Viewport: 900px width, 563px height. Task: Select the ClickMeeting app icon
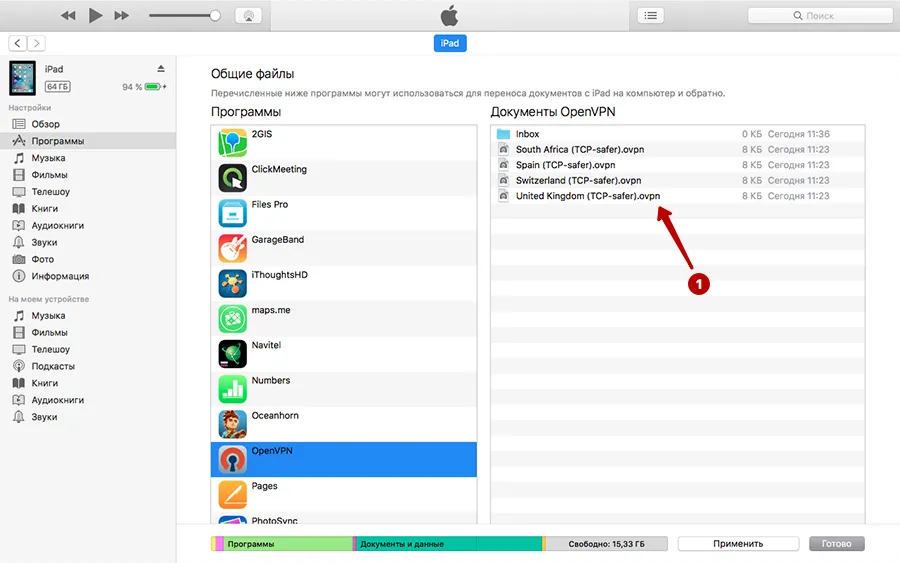(232, 178)
